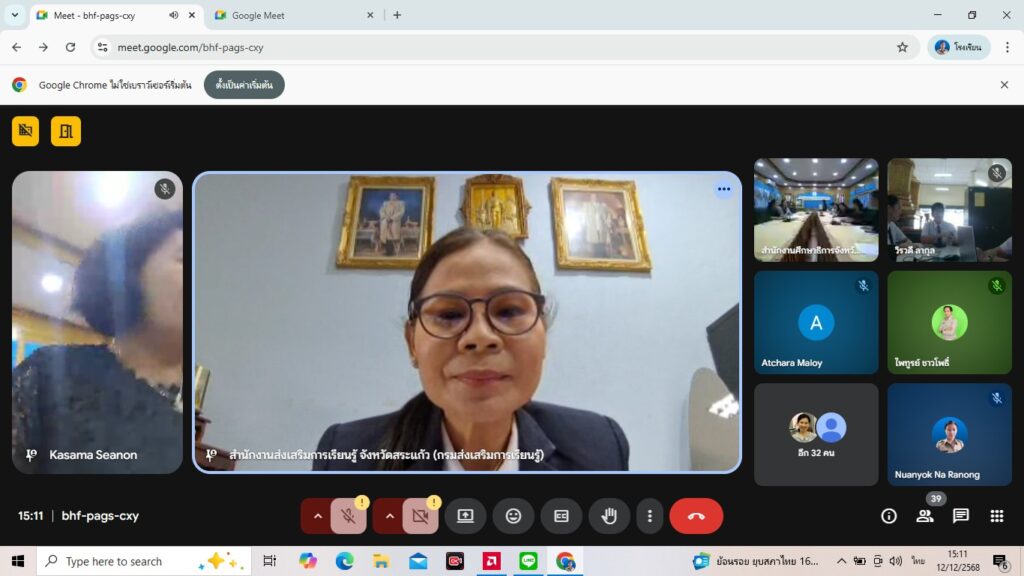The image size is (1024, 576).
Task: Bookmark this page with star icon
Action: [x=902, y=47]
